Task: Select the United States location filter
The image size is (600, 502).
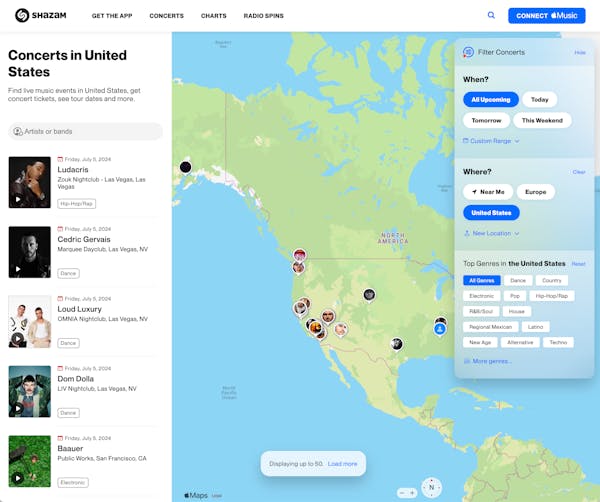Action: pyautogui.click(x=491, y=213)
